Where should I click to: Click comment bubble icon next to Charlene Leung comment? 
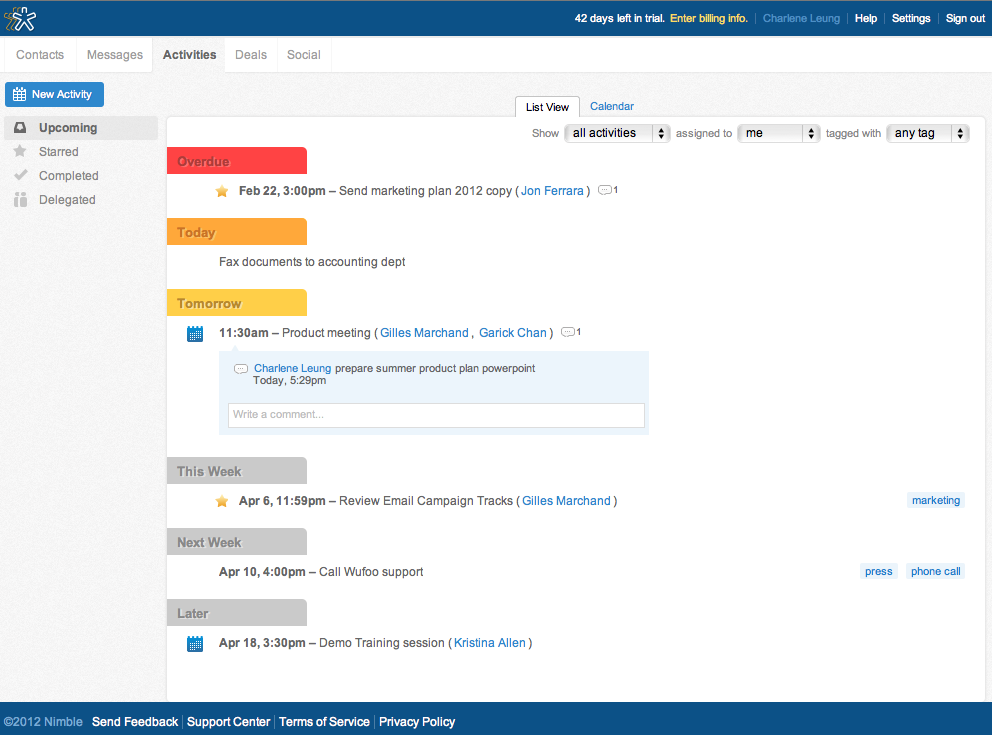point(241,369)
